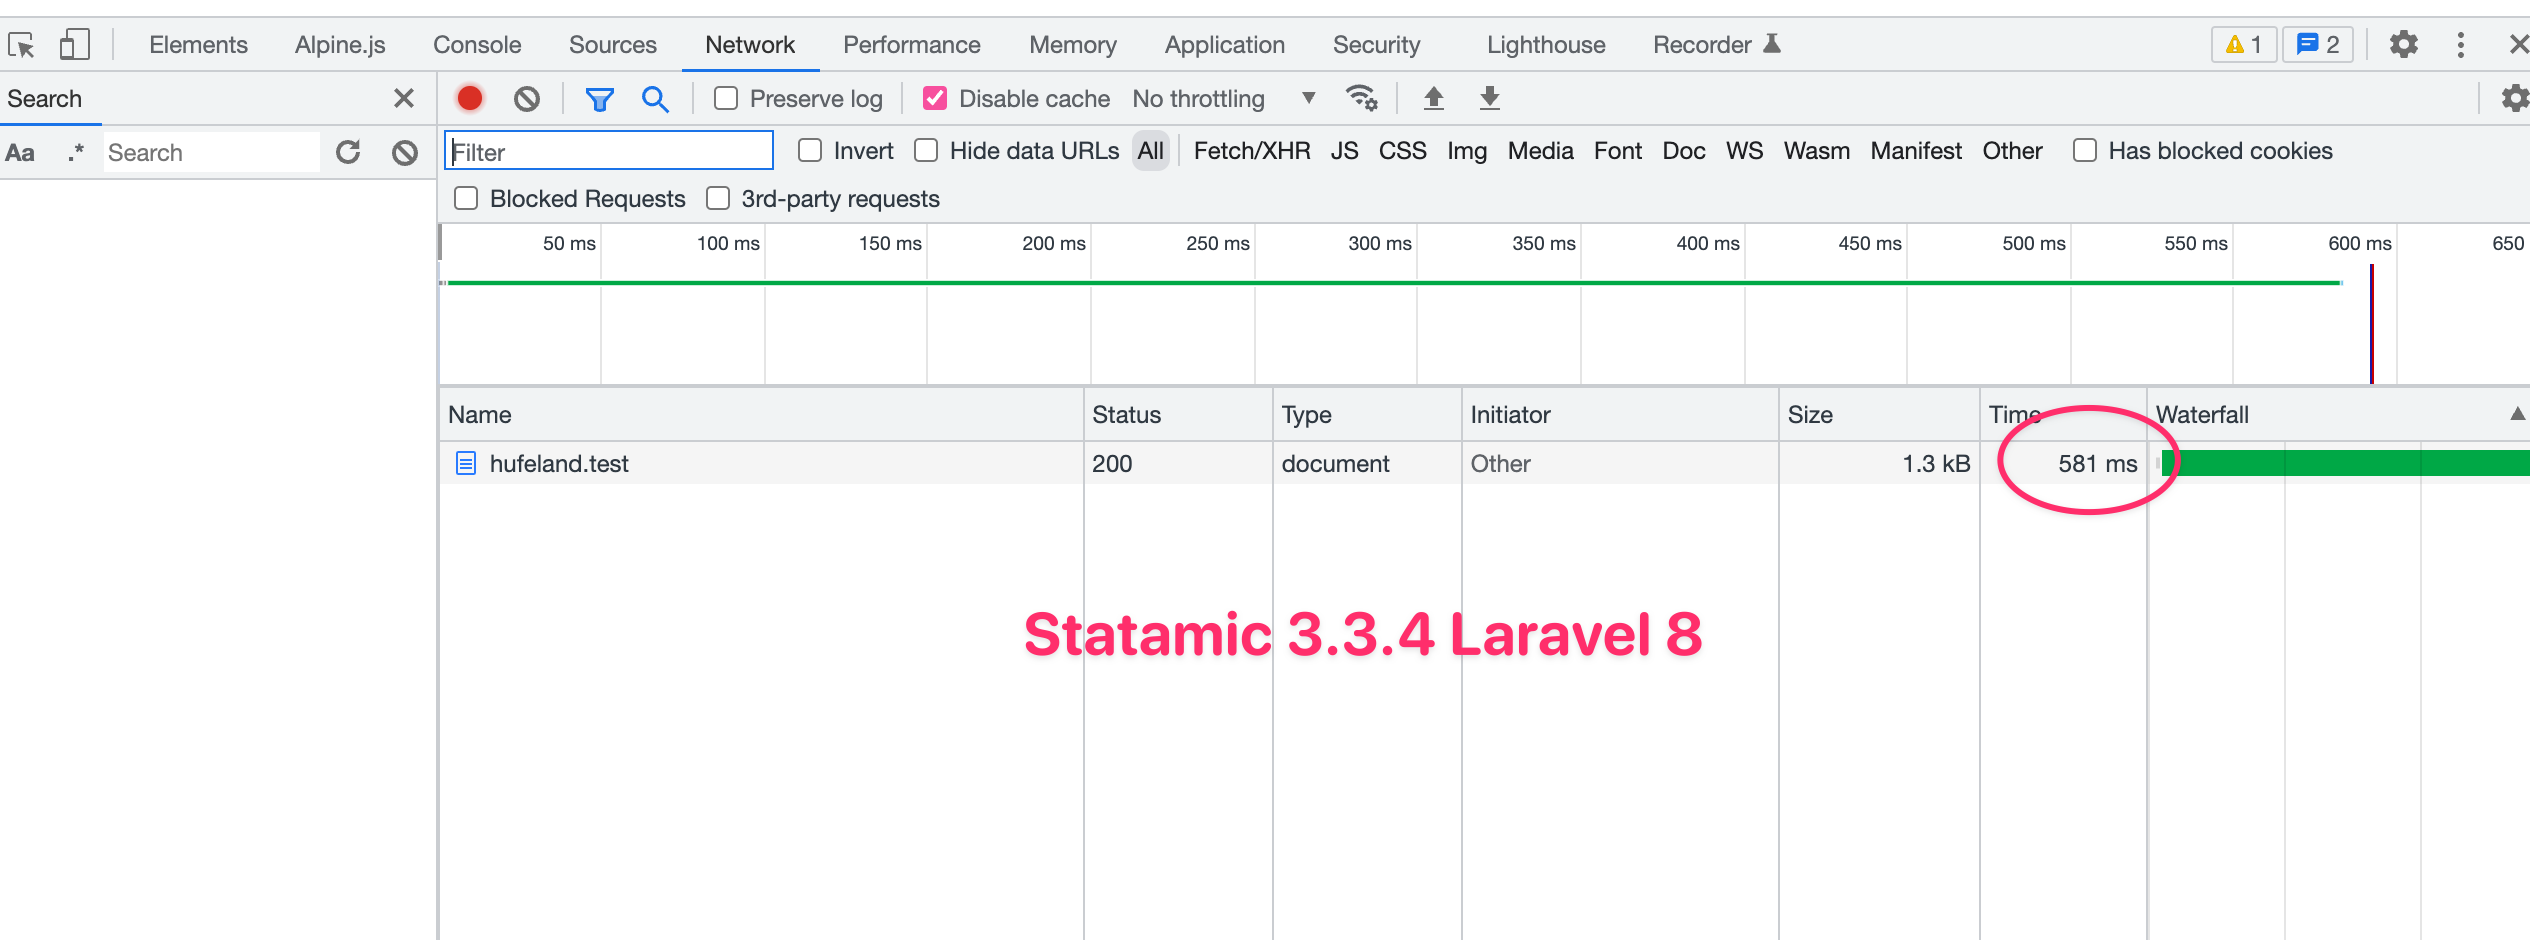Toggle the network filter funnel icon

pyautogui.click(x=599, y=99)
